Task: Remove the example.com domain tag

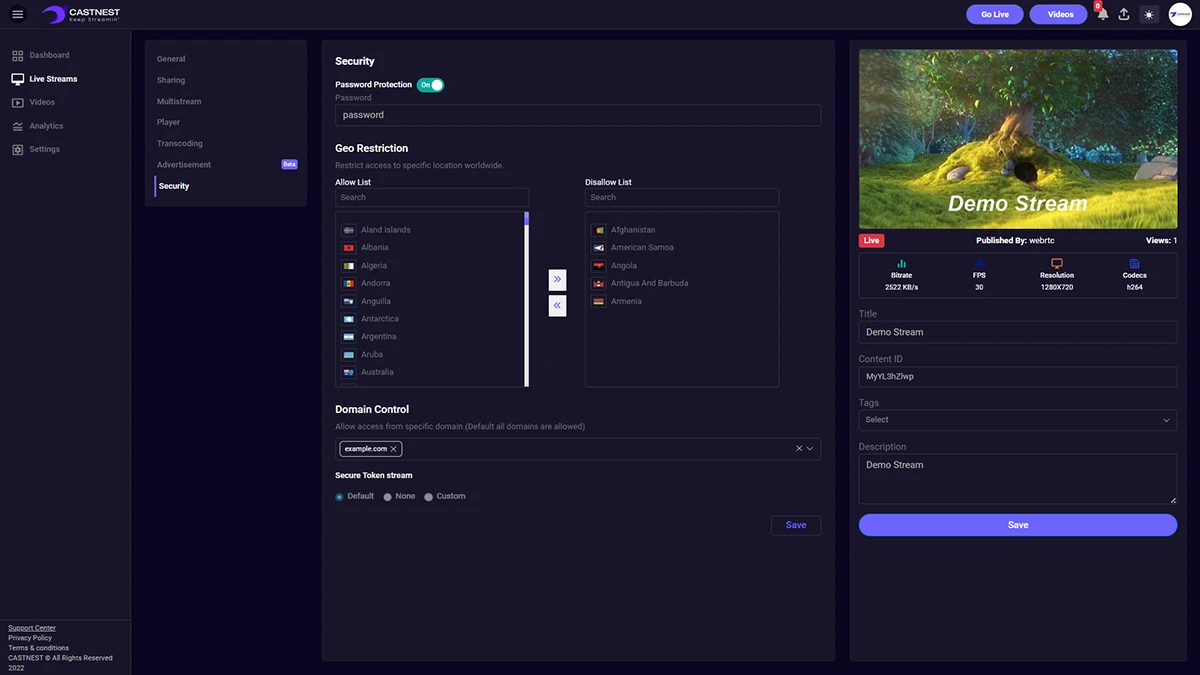Action: pyautogui.click(x=394, y=449)
